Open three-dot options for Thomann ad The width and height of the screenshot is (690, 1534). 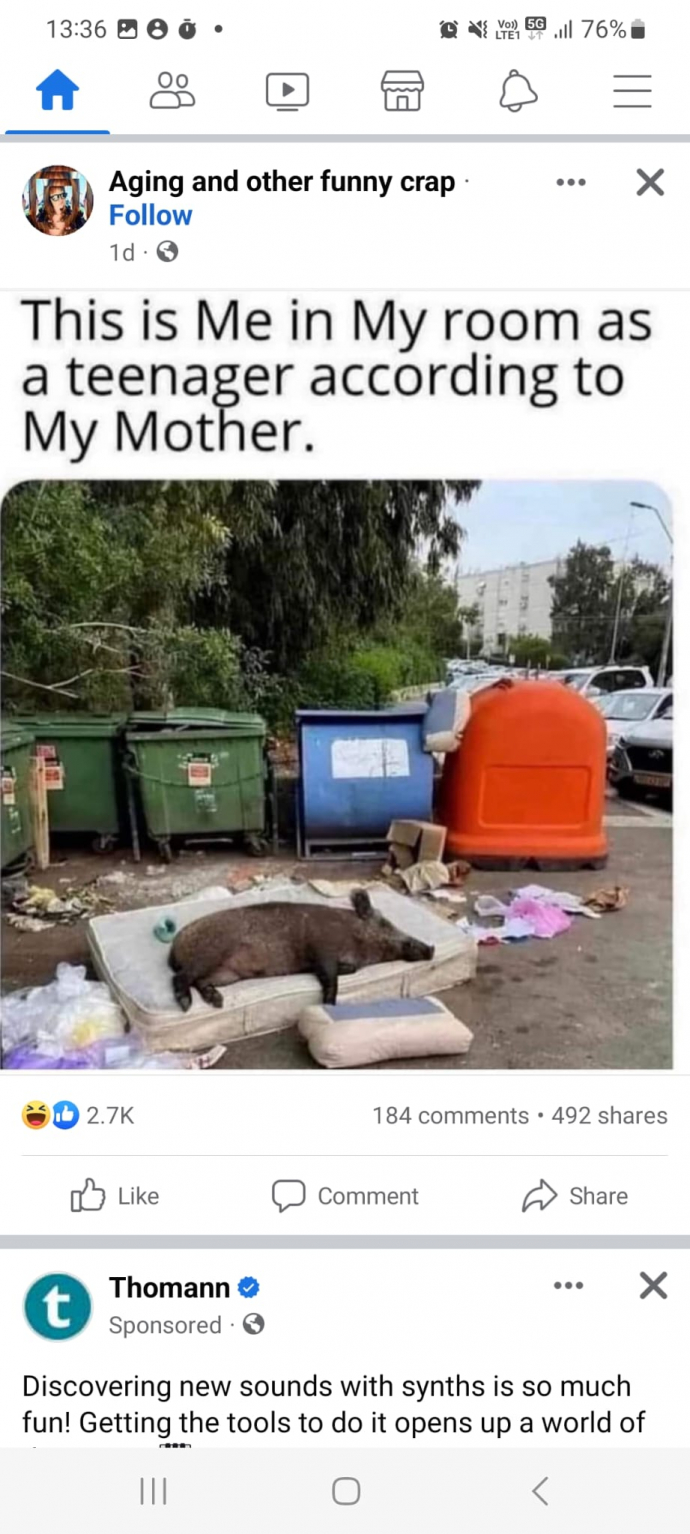tap(568, 1286)
